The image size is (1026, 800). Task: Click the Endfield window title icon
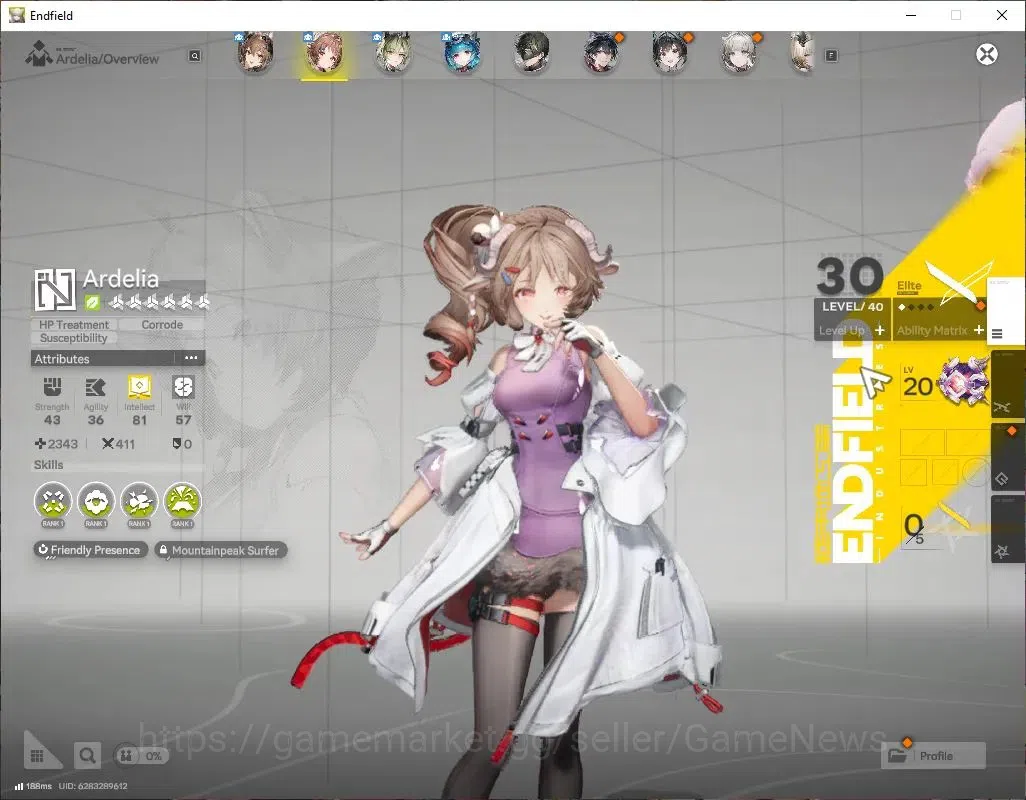(x=16, y=15)
